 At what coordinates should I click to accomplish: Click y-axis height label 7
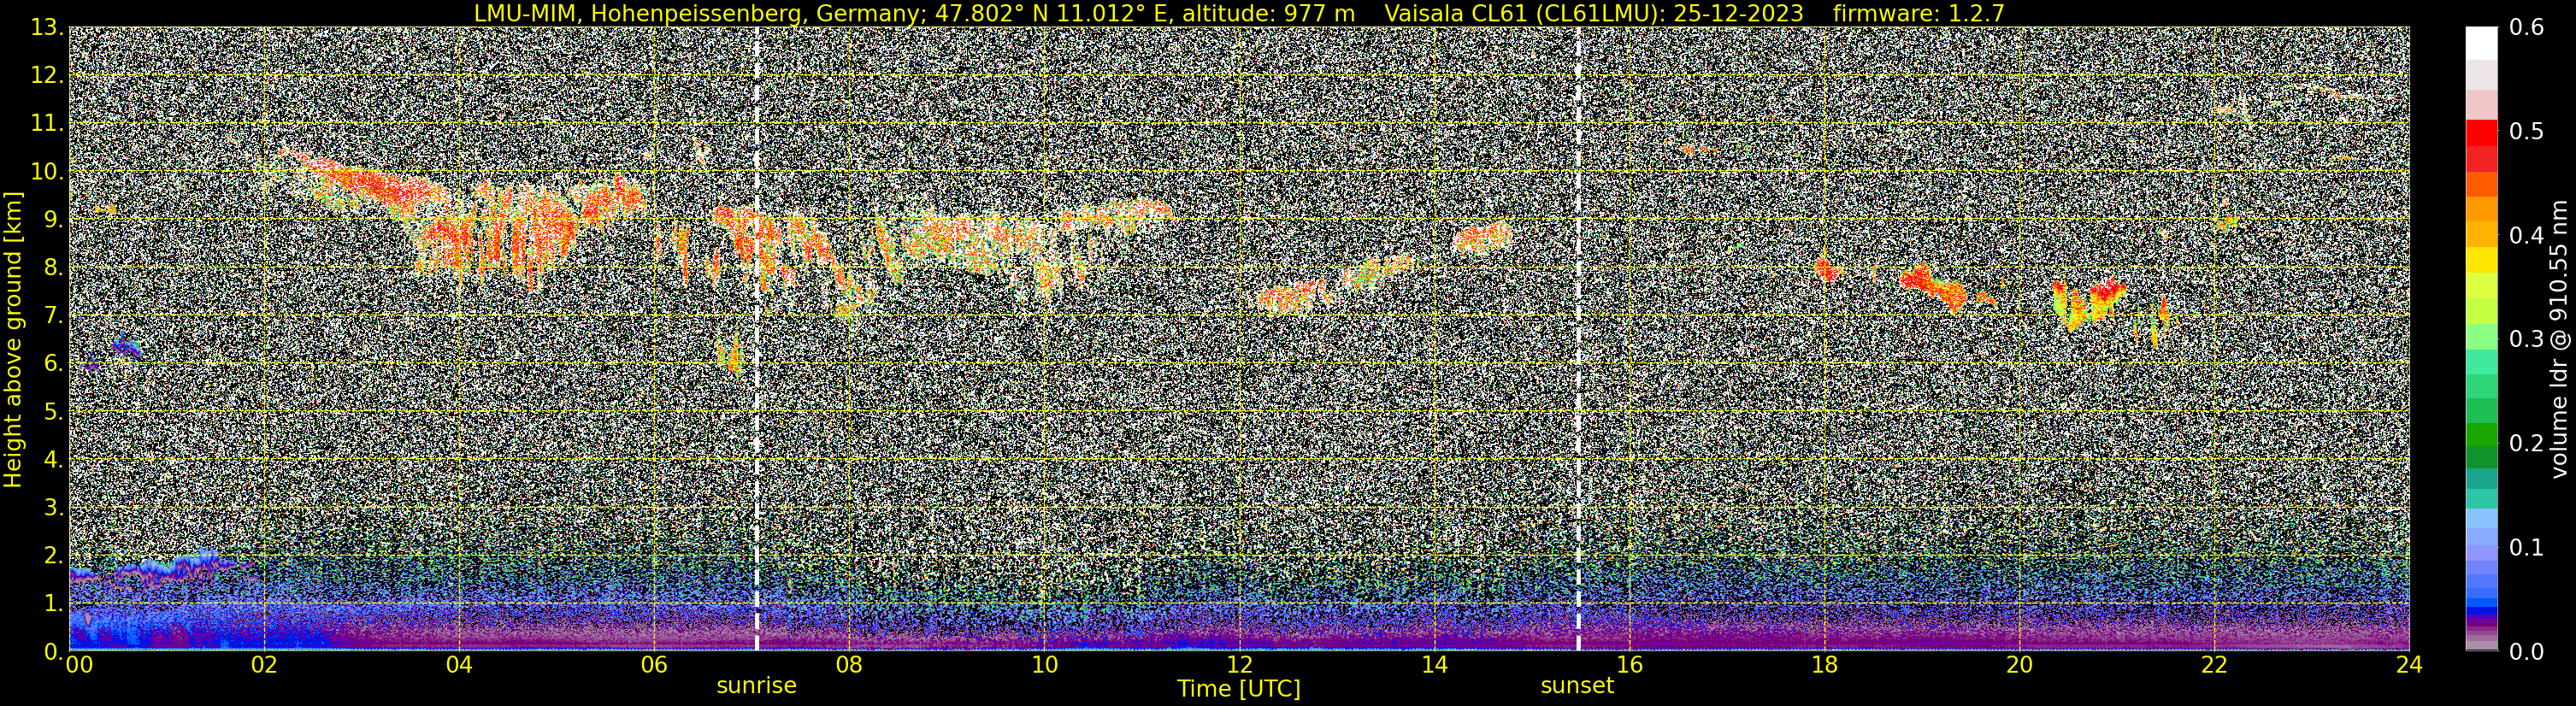(x=52, y=316)
